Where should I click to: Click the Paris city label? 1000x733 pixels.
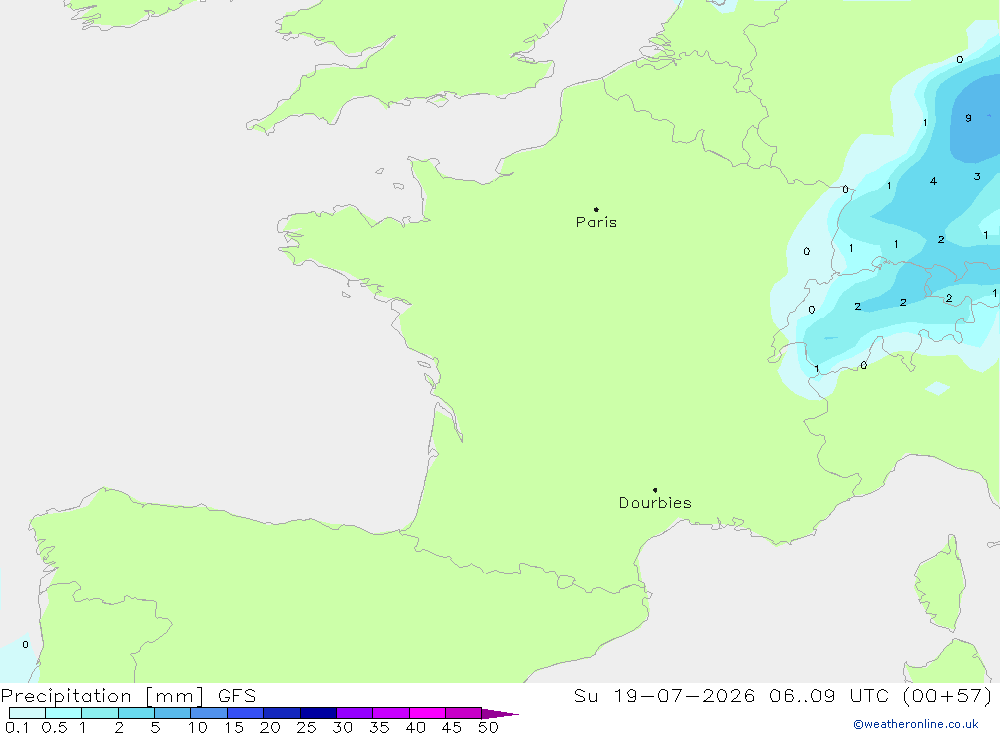pyautogui.click(x=596, y=222)
